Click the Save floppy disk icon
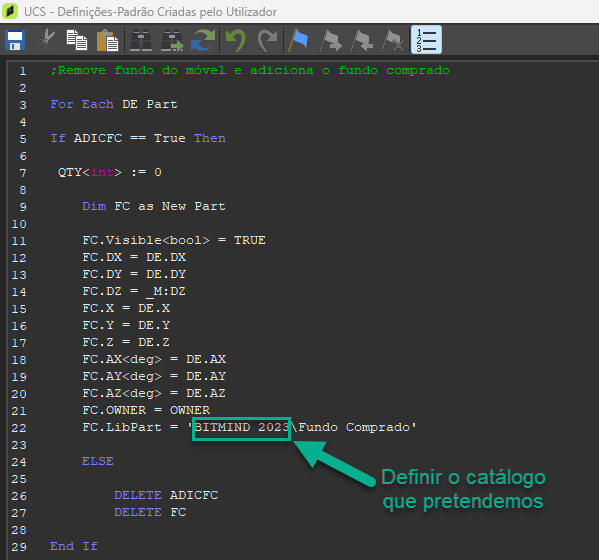599x560 pixels. (15, 40)
